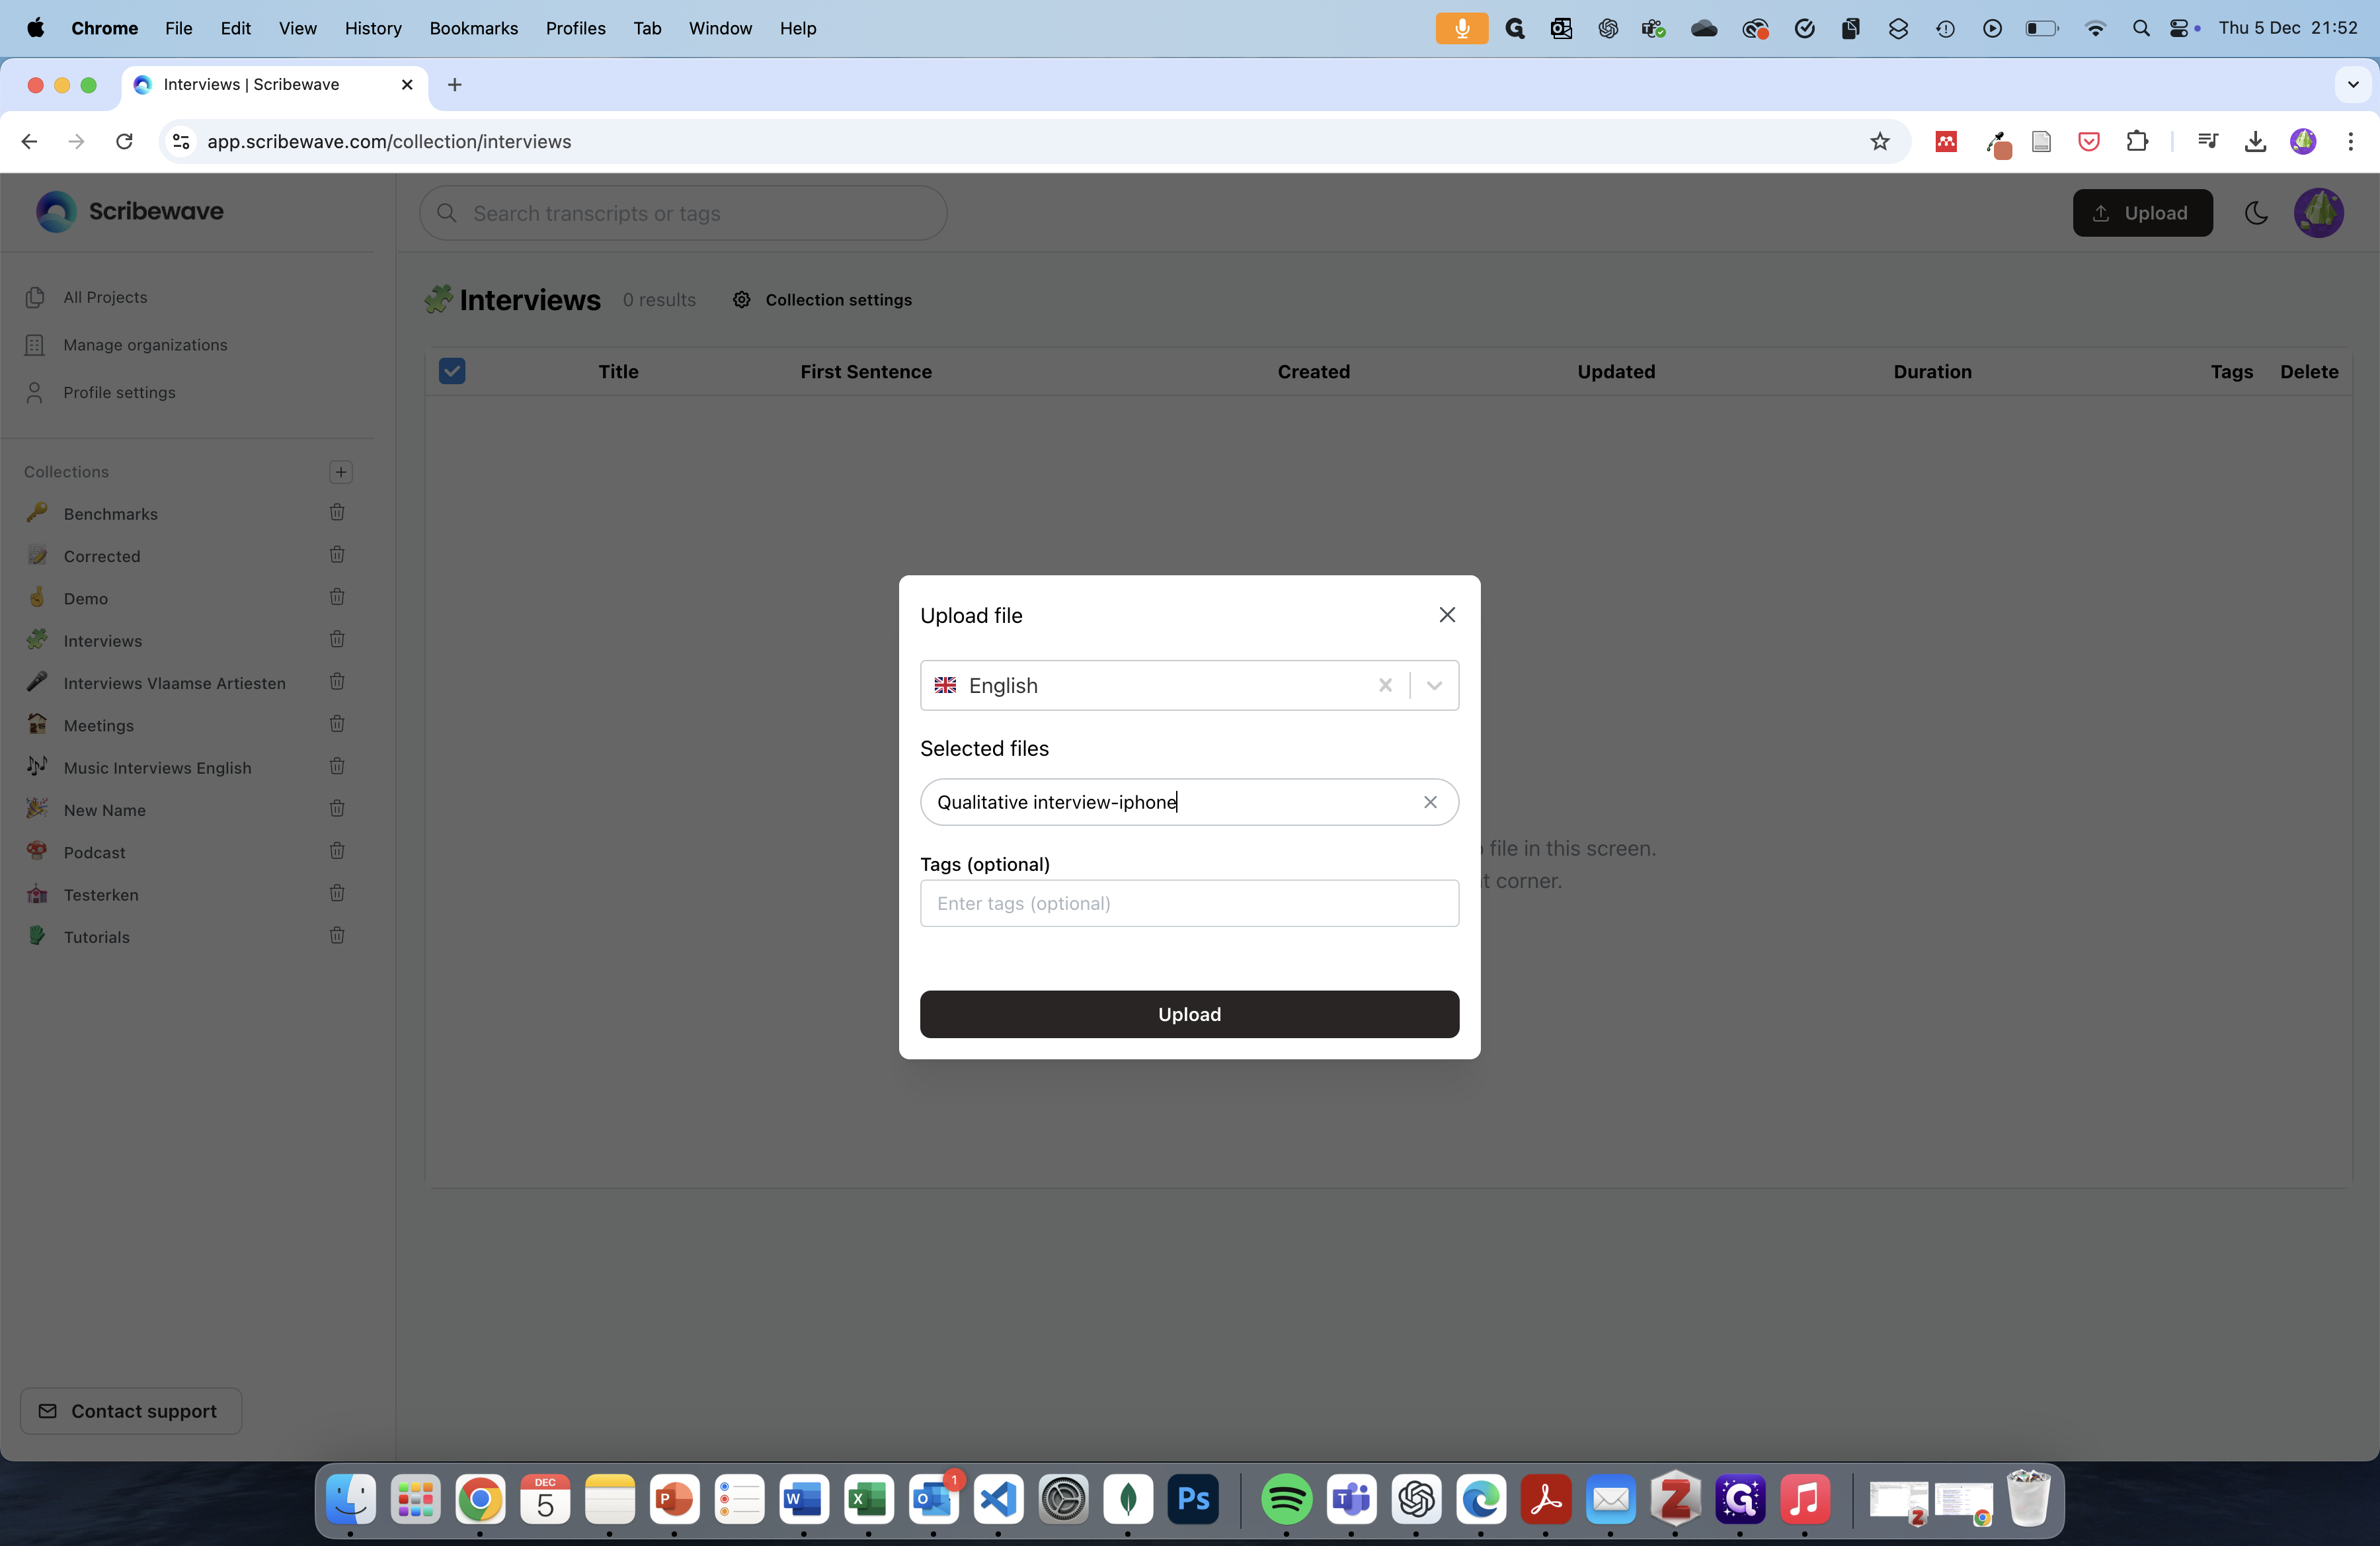
Task: Open Collection settings
Action: click(822, 300)
